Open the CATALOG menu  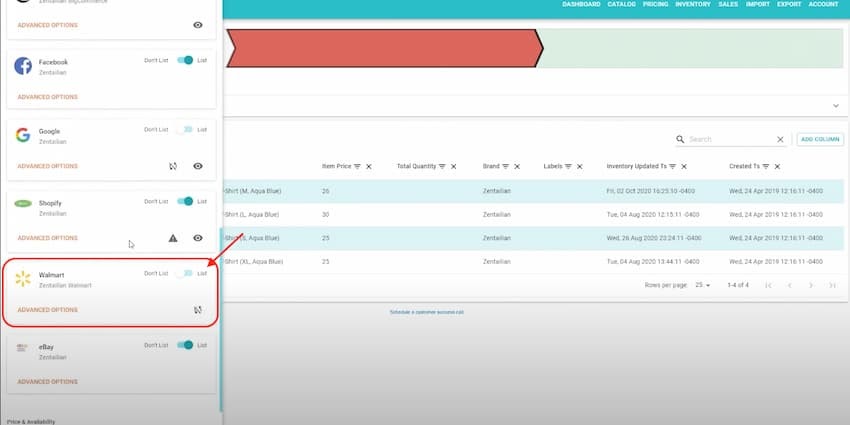click(622, 4)
